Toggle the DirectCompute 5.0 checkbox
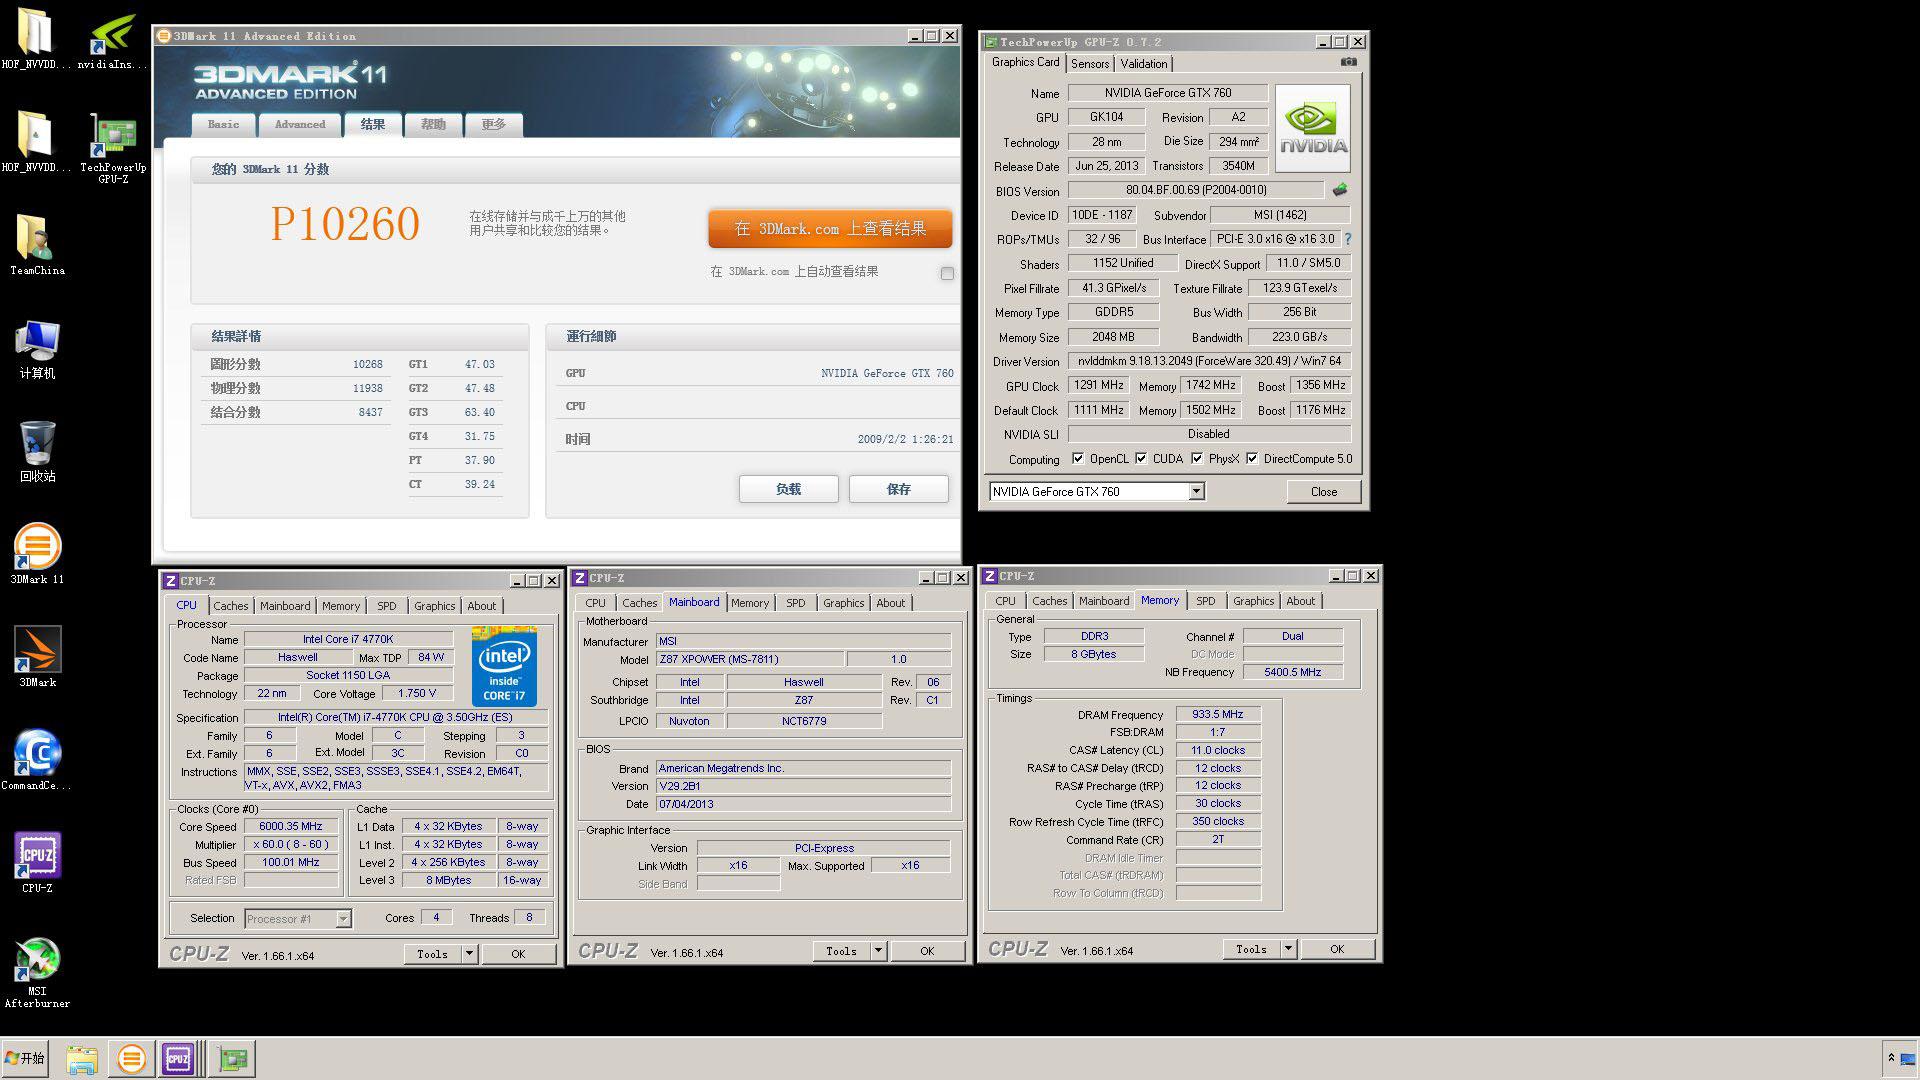 (x=1252, y=459)
